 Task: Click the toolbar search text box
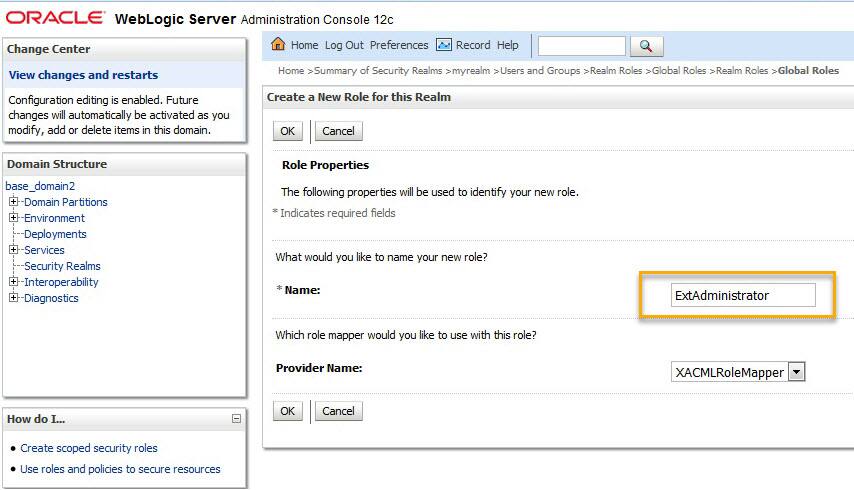click(582, 46)
